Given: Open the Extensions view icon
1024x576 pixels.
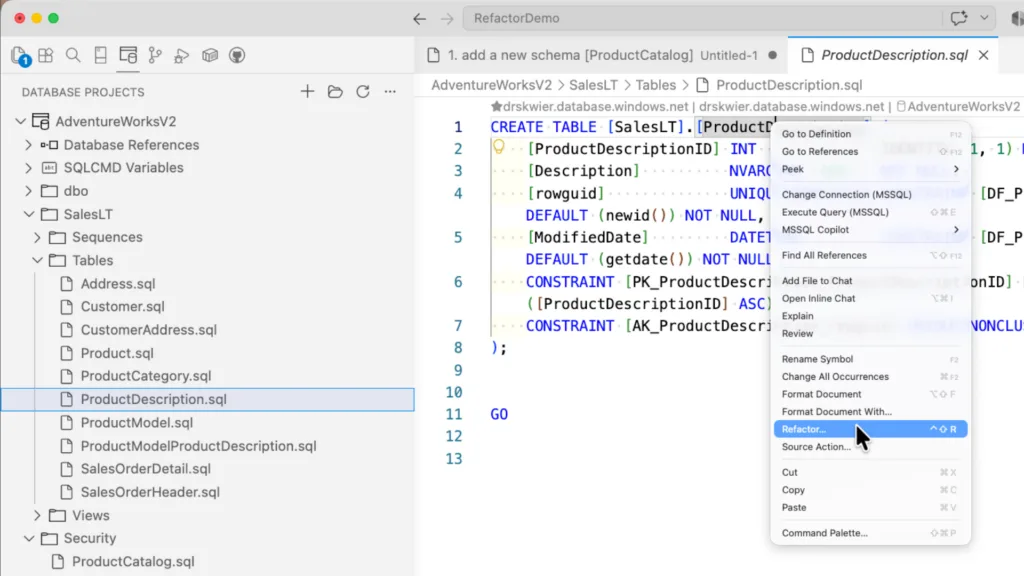Looking at the screenshot, I should (46, 56).
